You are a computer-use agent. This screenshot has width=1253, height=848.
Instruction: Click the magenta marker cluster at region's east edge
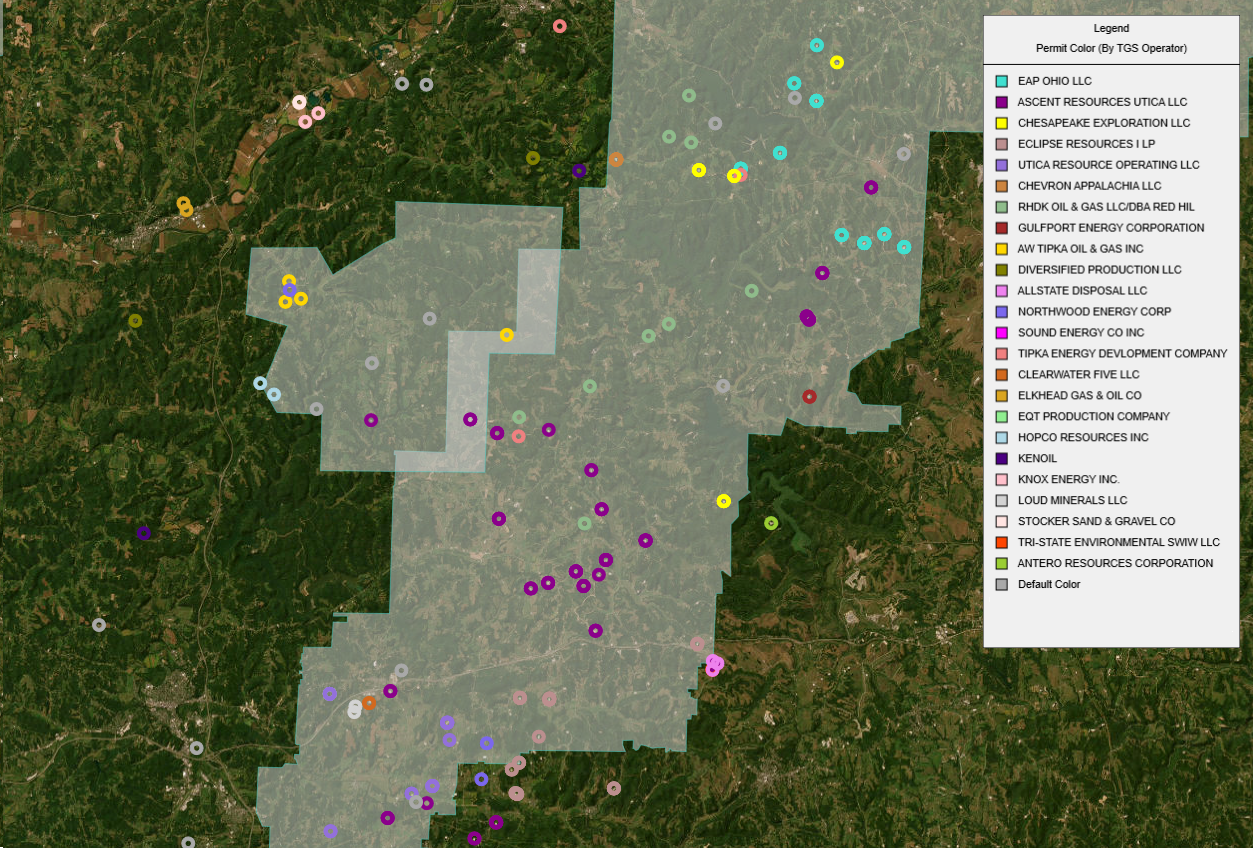714,664
